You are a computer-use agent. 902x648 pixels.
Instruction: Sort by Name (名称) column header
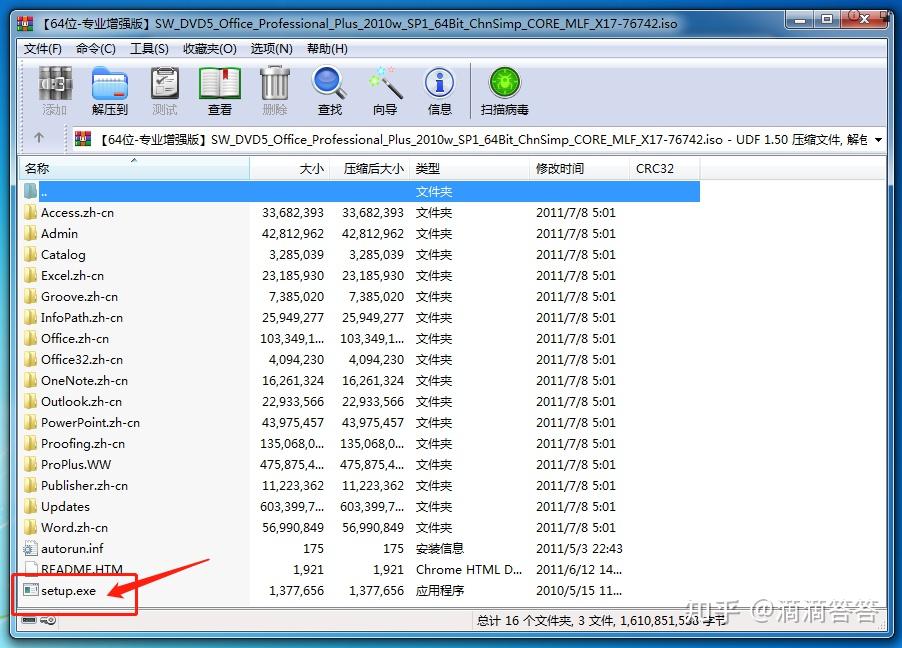click(135, 169)
